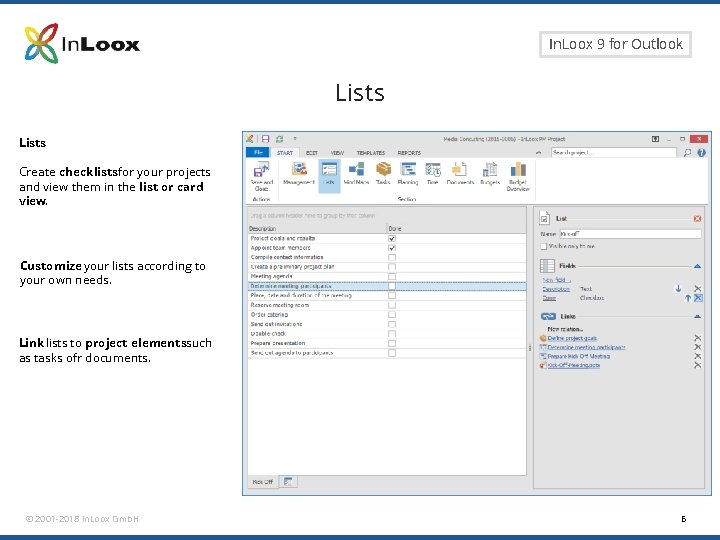The image size is (720, 540).
Task: Open the File tab
Action: (258, 152)
